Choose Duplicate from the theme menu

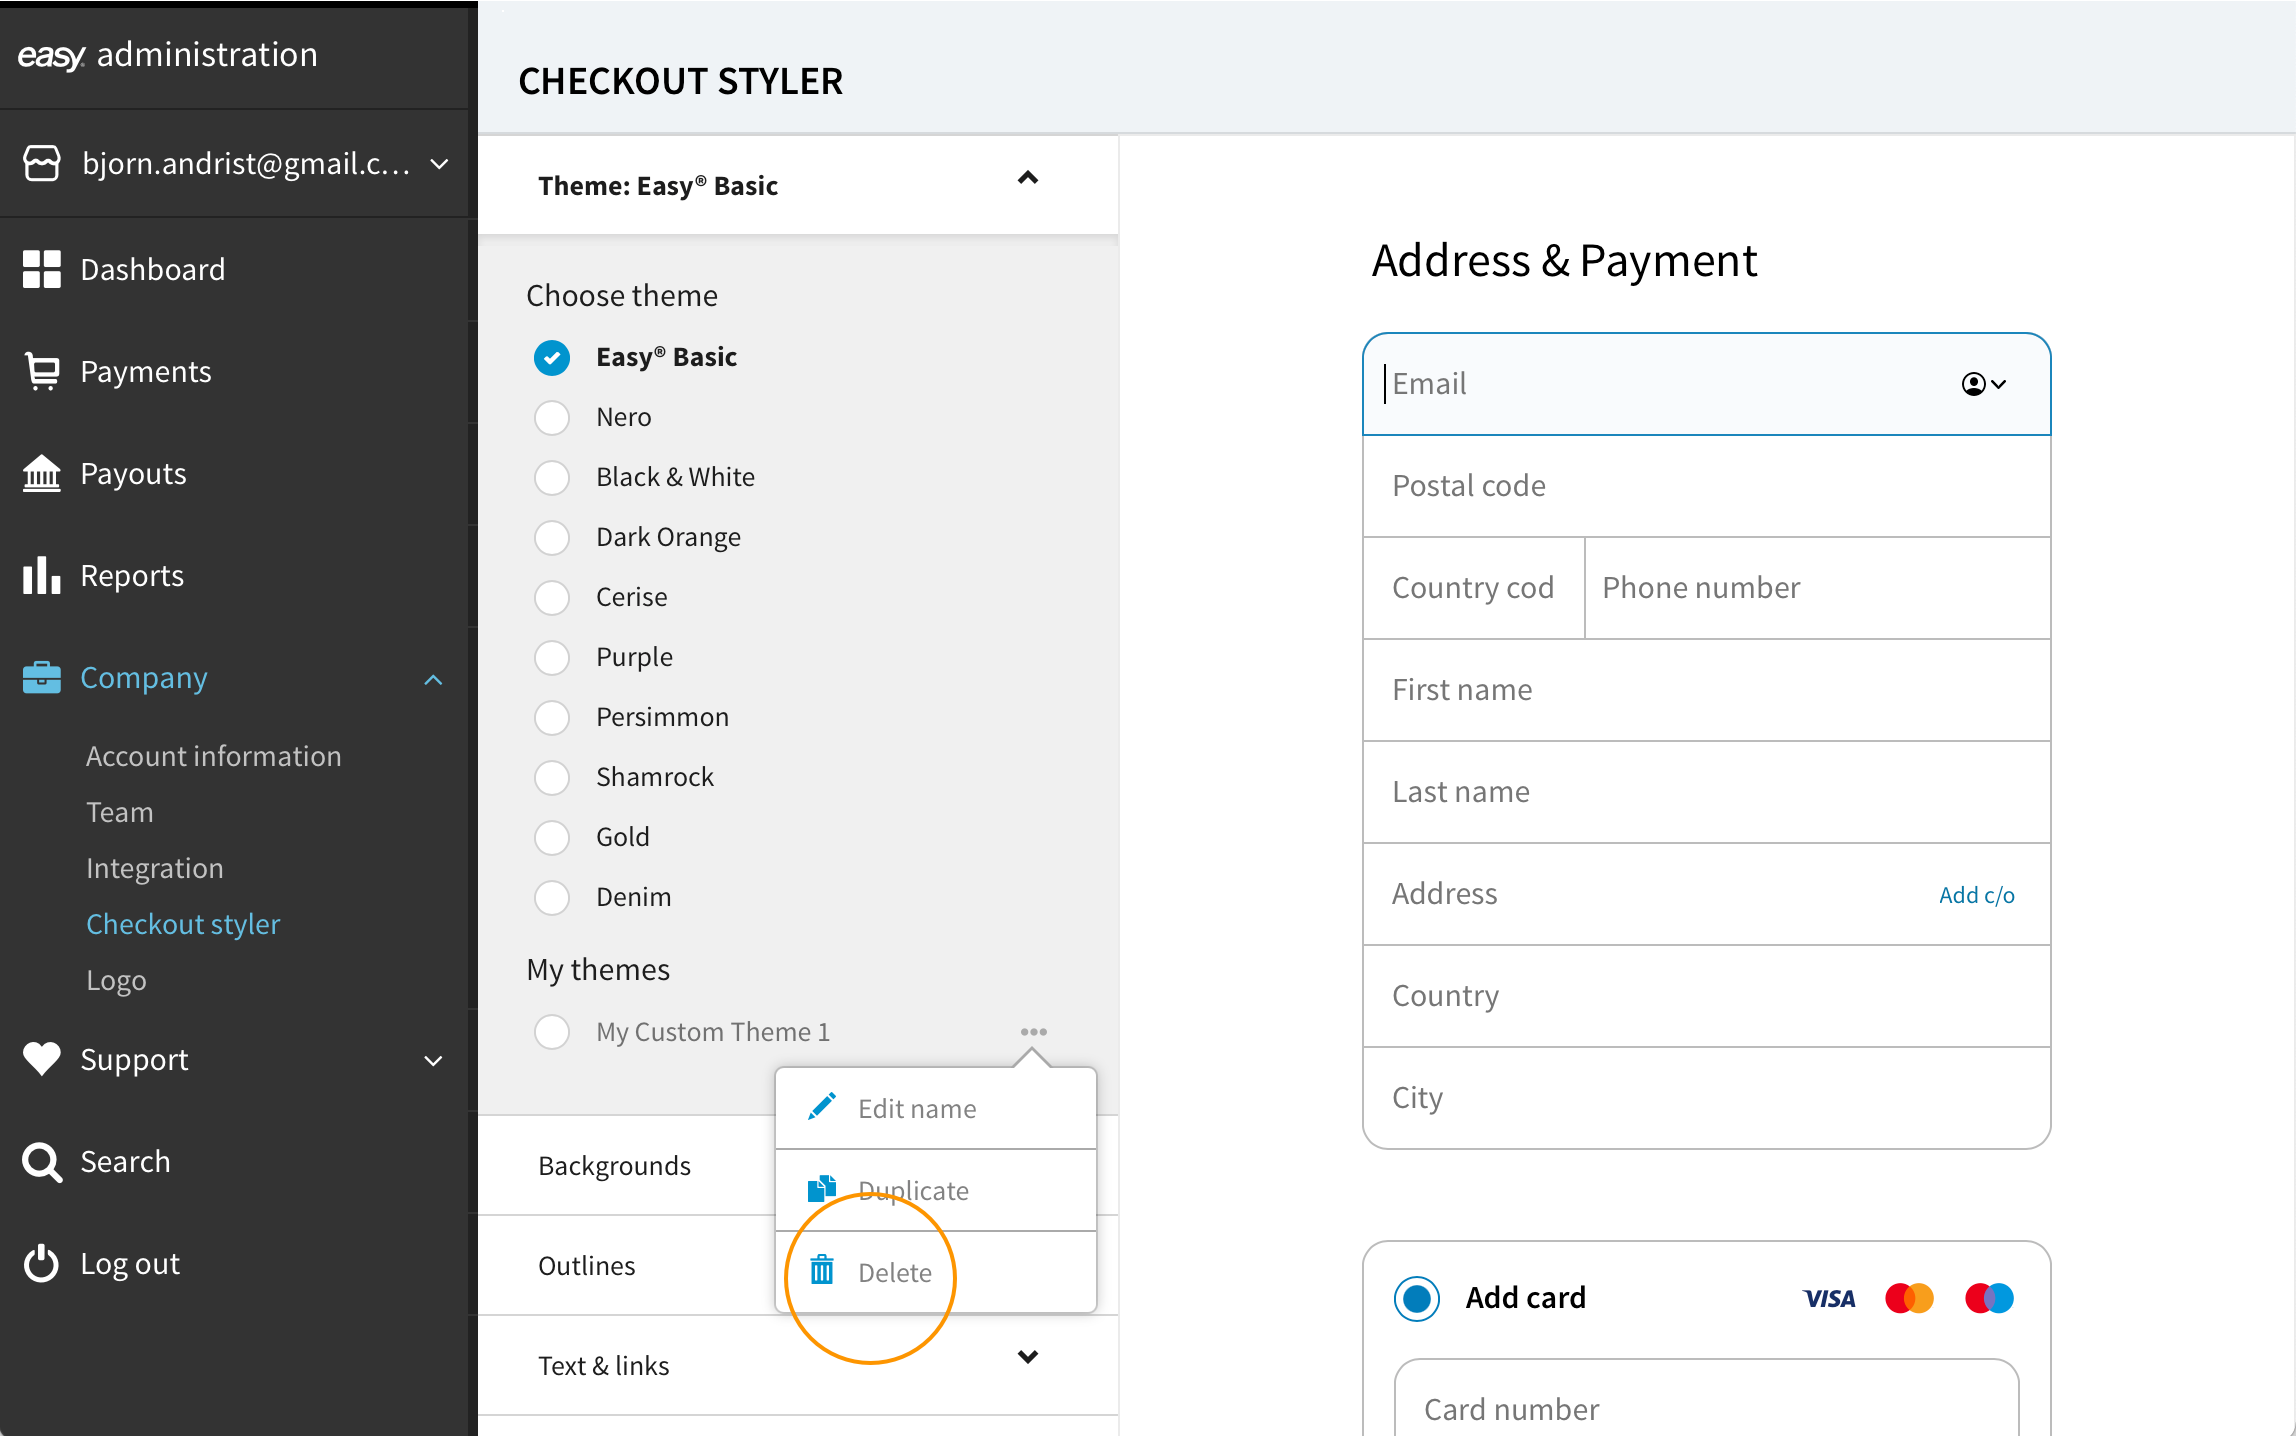pos(913,1190)
